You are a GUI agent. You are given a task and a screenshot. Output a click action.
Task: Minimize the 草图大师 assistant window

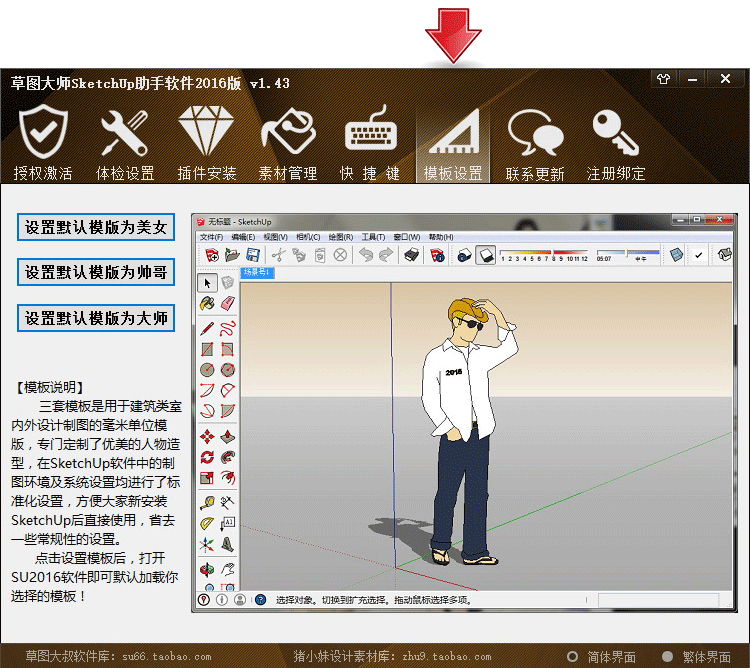pos(692,79)
